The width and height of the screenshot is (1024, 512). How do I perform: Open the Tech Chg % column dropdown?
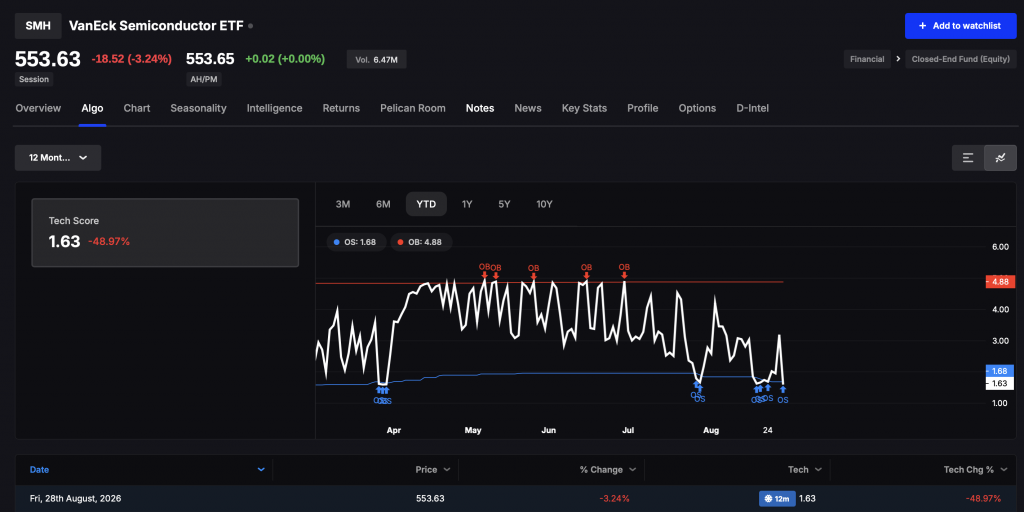click(1002, 470)
